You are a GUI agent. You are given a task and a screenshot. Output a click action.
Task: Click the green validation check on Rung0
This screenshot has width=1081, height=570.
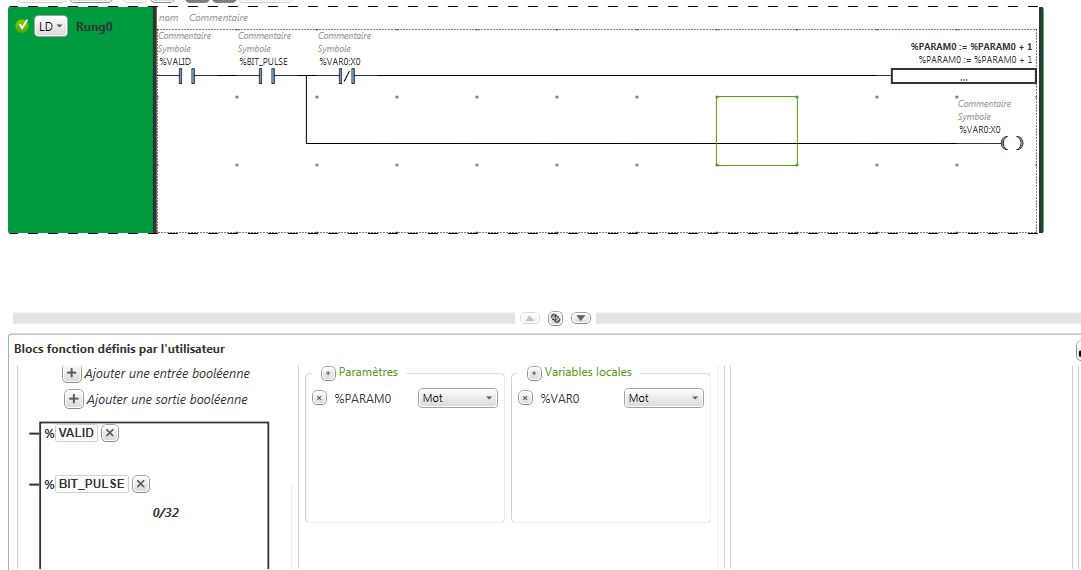coord(22,26)
